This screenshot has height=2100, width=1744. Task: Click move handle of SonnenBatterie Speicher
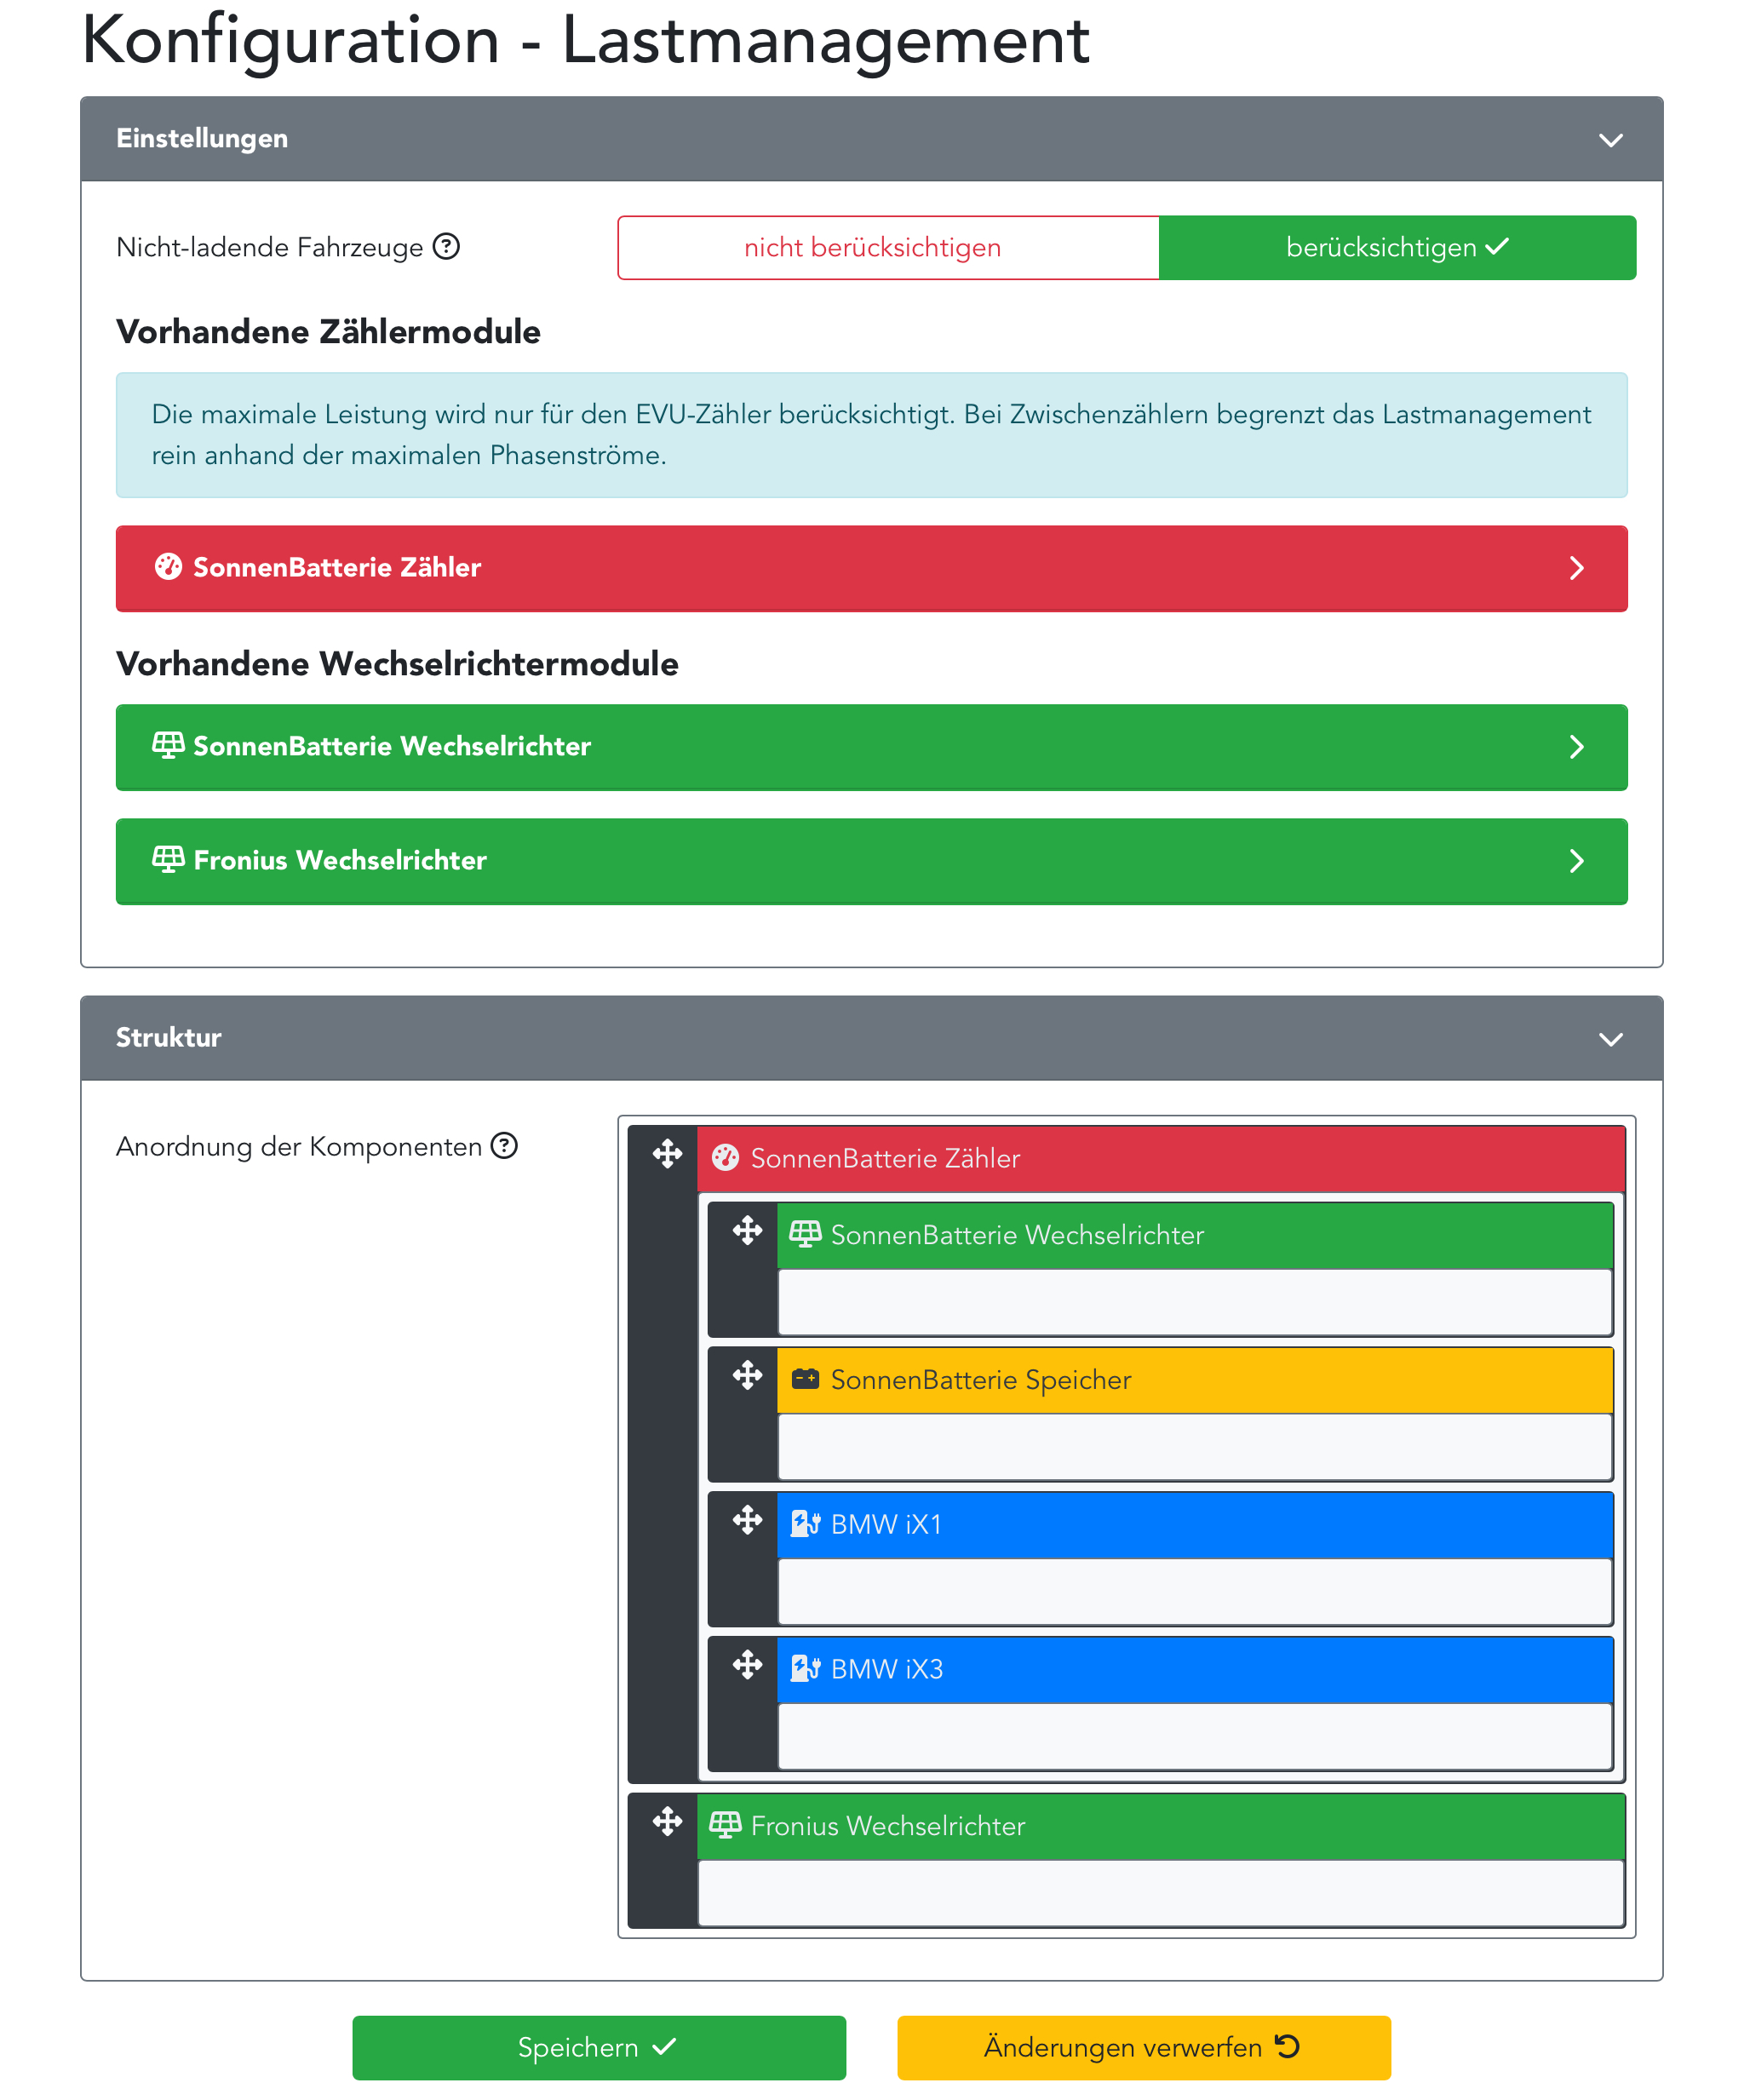747,1376
